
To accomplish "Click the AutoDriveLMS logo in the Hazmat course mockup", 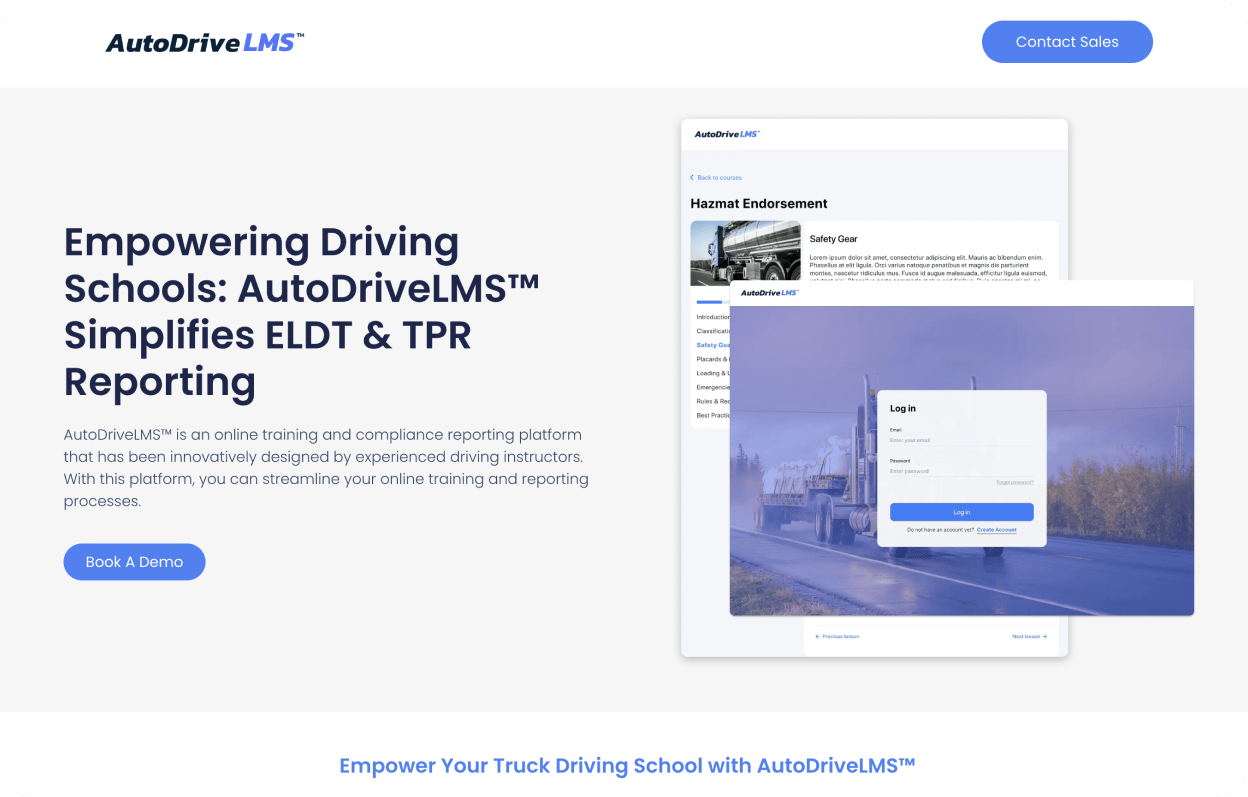I will [727, 134].
